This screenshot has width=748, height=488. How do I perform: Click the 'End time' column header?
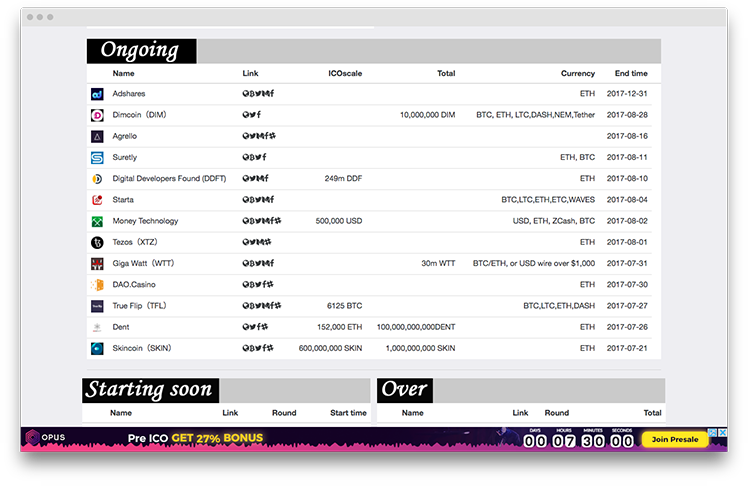(x=631, y=73)
